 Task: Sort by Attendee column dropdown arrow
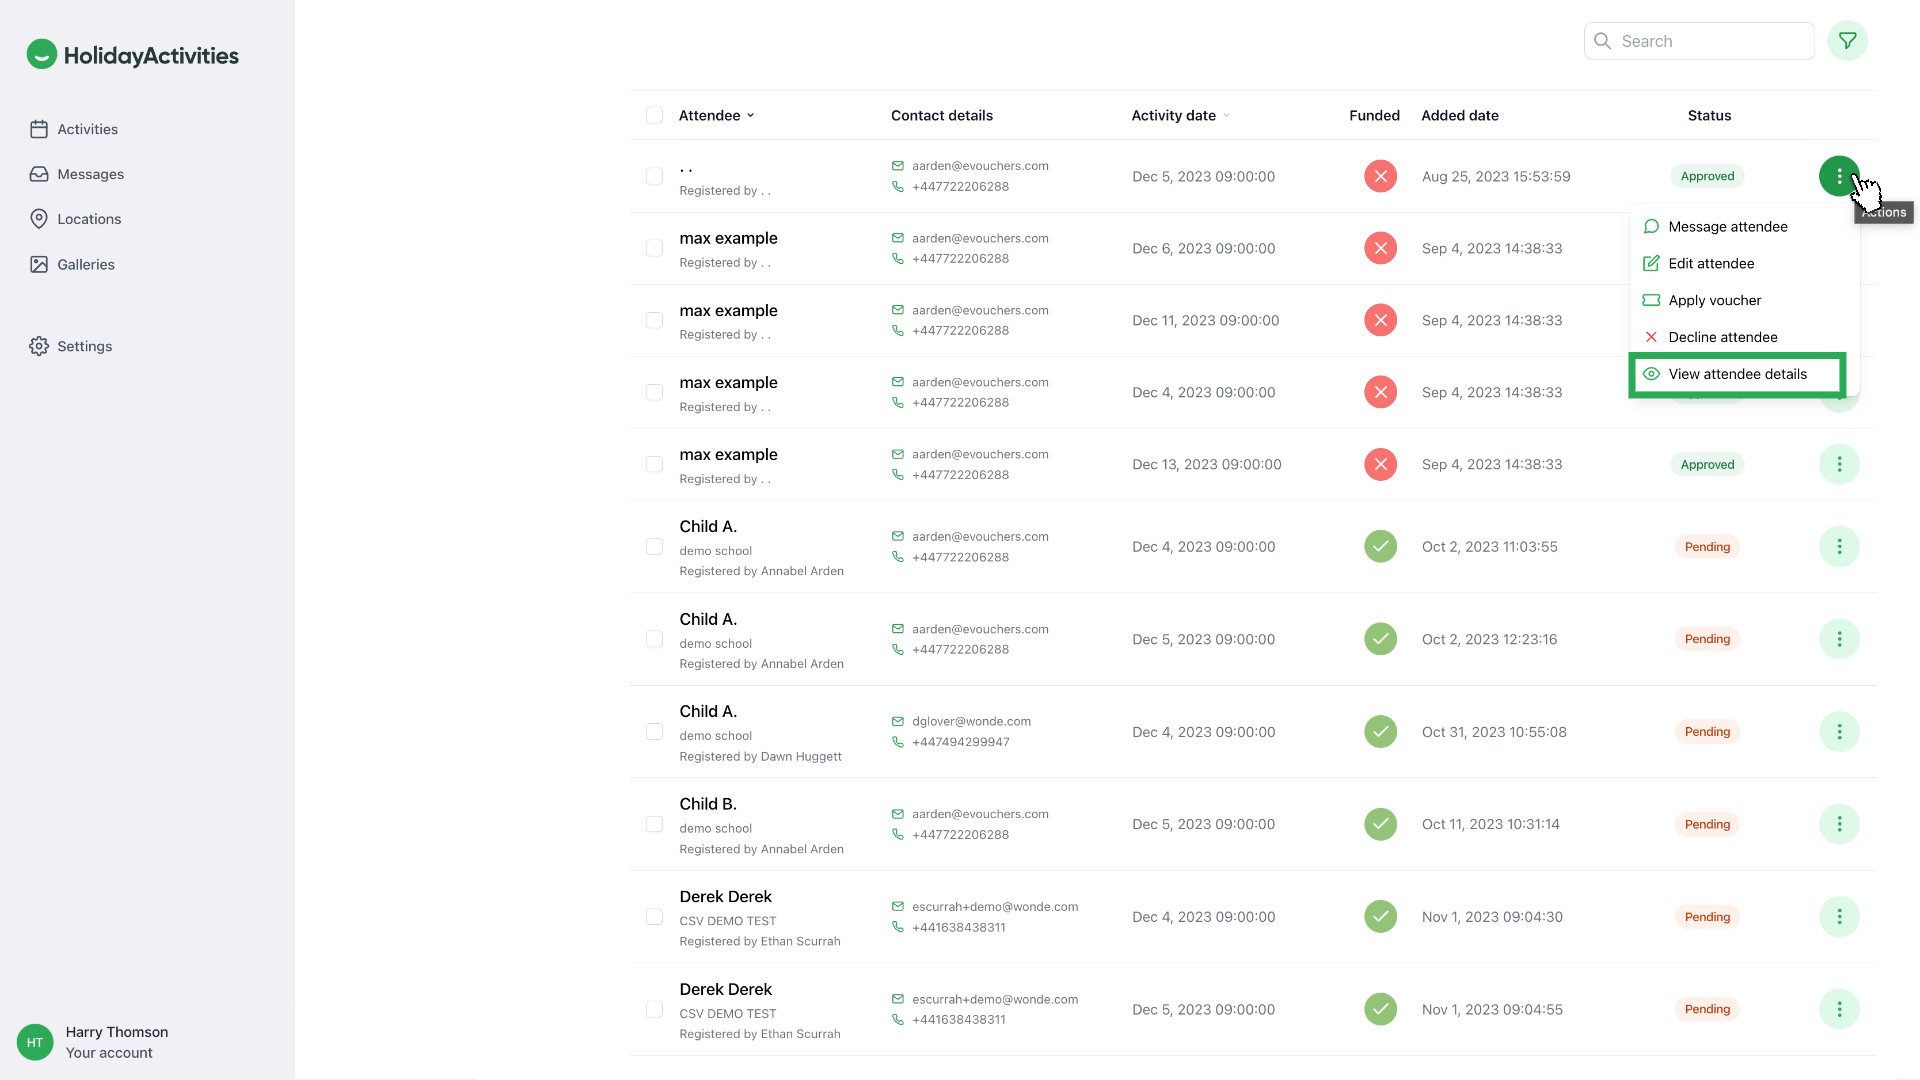(750, 116)
